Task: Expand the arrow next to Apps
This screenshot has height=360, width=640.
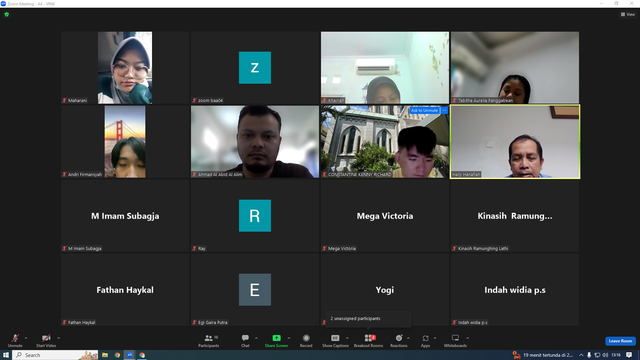Action: tap(435, 338)
